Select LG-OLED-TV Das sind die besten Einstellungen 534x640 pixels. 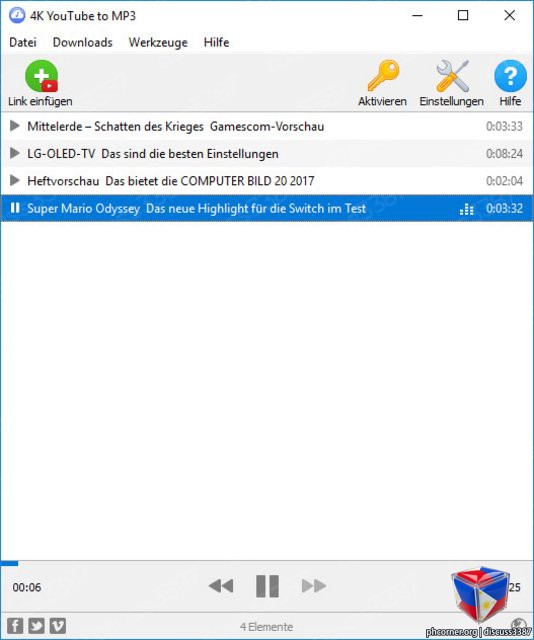click(153, 154)
